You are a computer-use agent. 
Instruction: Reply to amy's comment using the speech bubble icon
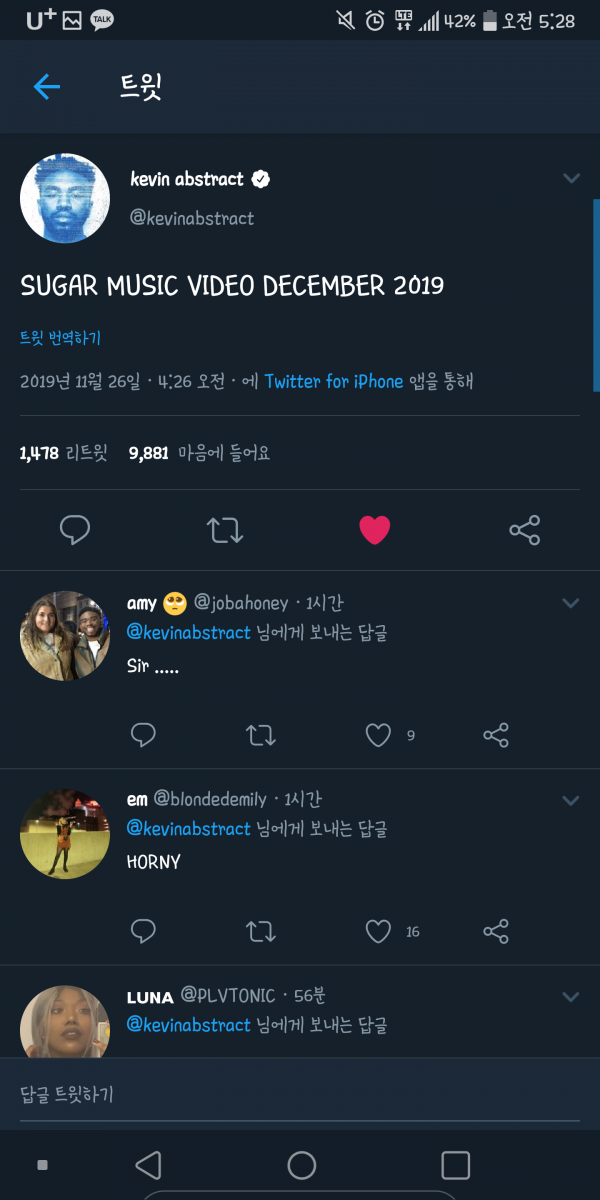tap(143, 735)
